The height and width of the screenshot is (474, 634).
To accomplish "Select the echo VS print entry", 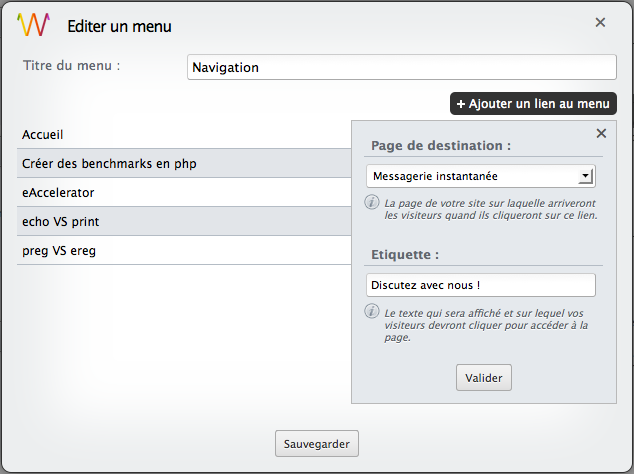I will (184, 222).
